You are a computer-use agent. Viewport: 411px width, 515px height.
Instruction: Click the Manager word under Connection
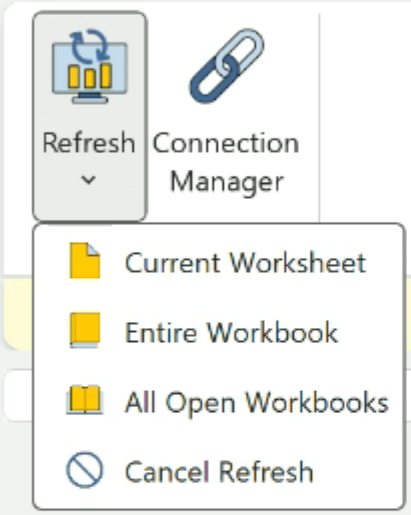point(227,182)
